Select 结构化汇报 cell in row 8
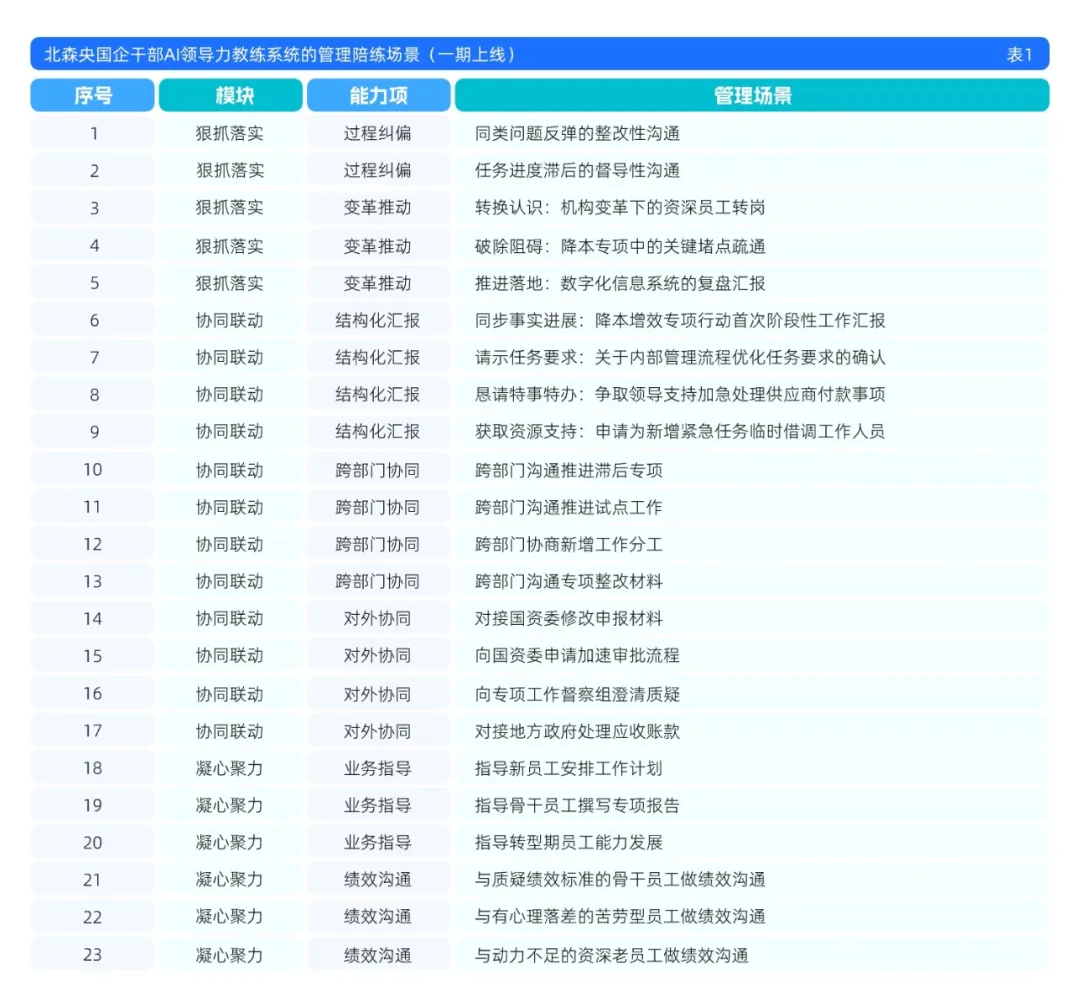Screen dimensions: 1080x1007 pos(377,395)
